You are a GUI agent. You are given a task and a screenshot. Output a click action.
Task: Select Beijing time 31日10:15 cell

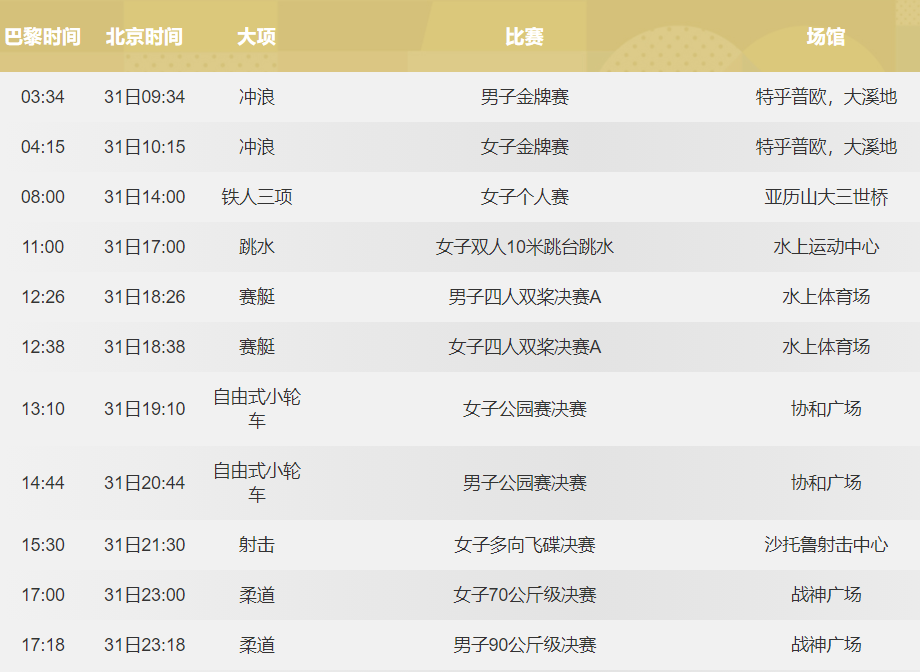click(144, 147)
